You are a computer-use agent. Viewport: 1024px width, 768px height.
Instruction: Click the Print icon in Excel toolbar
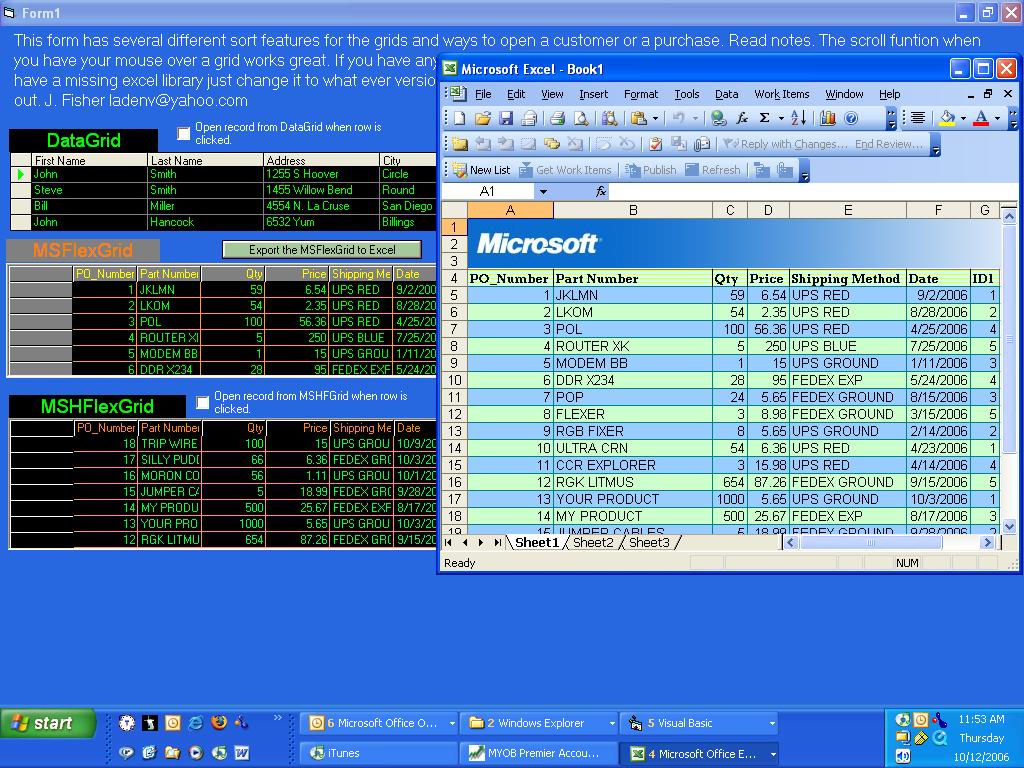[557, 118]
